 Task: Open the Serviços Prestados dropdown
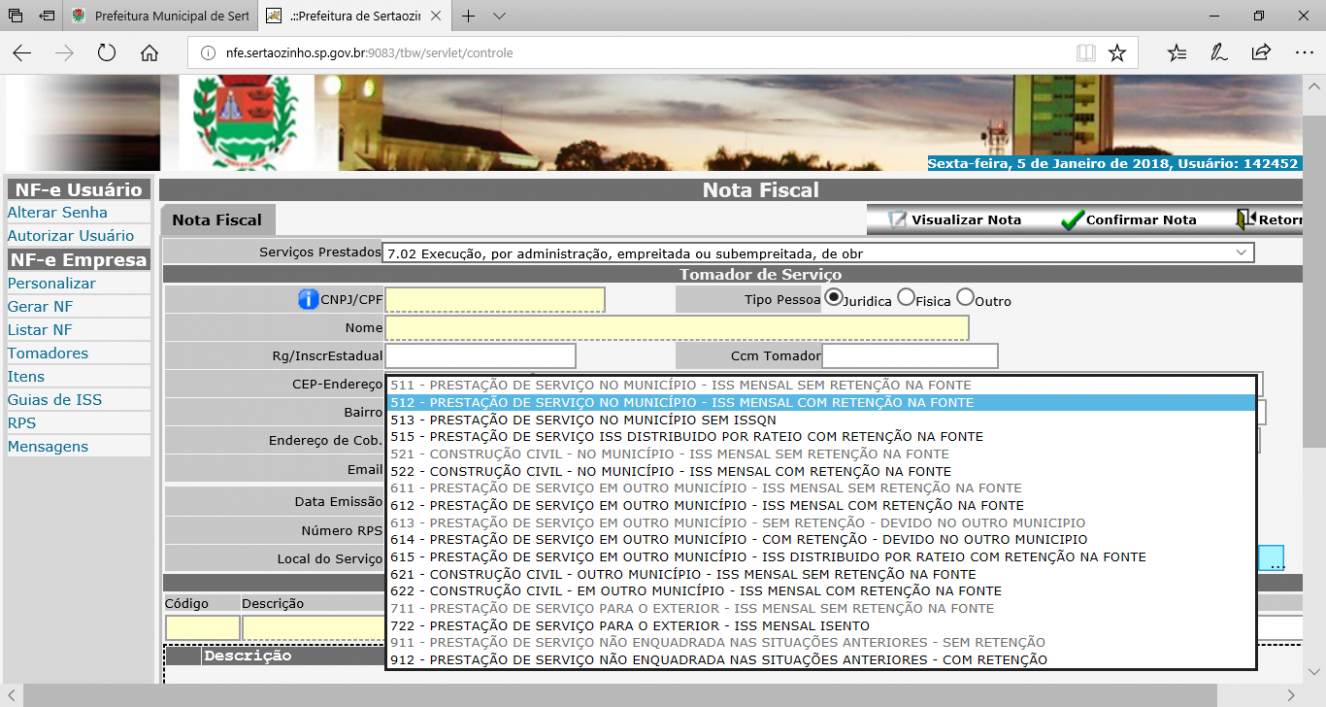tap(818, 253)
